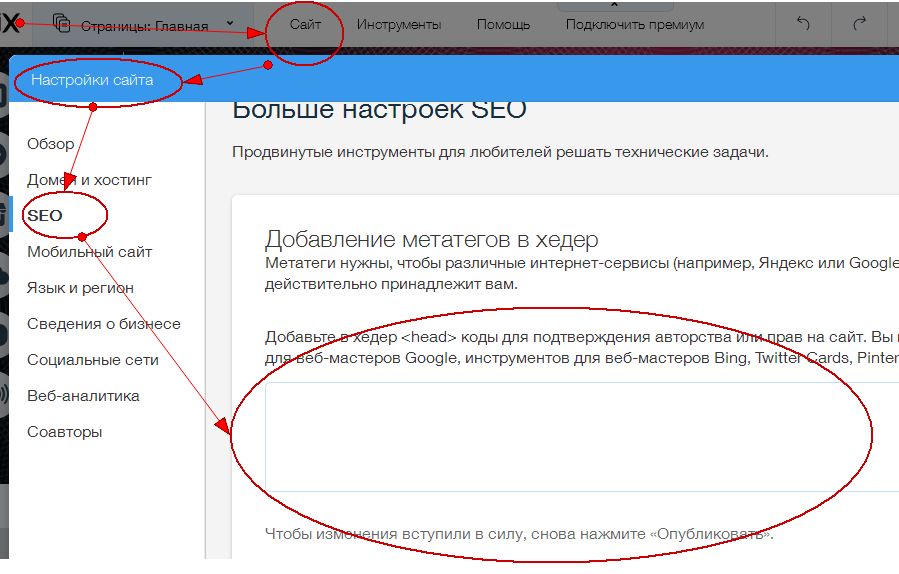Select Обзор in settings sidebar
Screen dimensions: 899x574
50,144
